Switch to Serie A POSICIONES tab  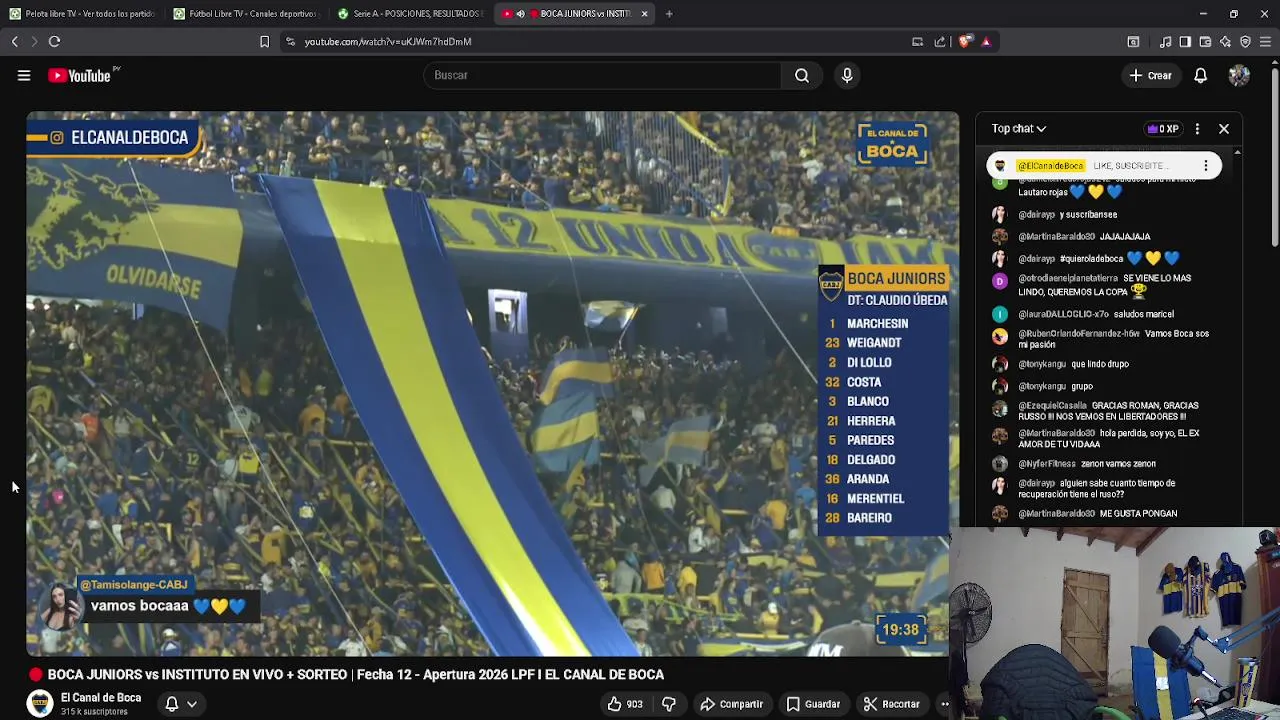[409, 14]
